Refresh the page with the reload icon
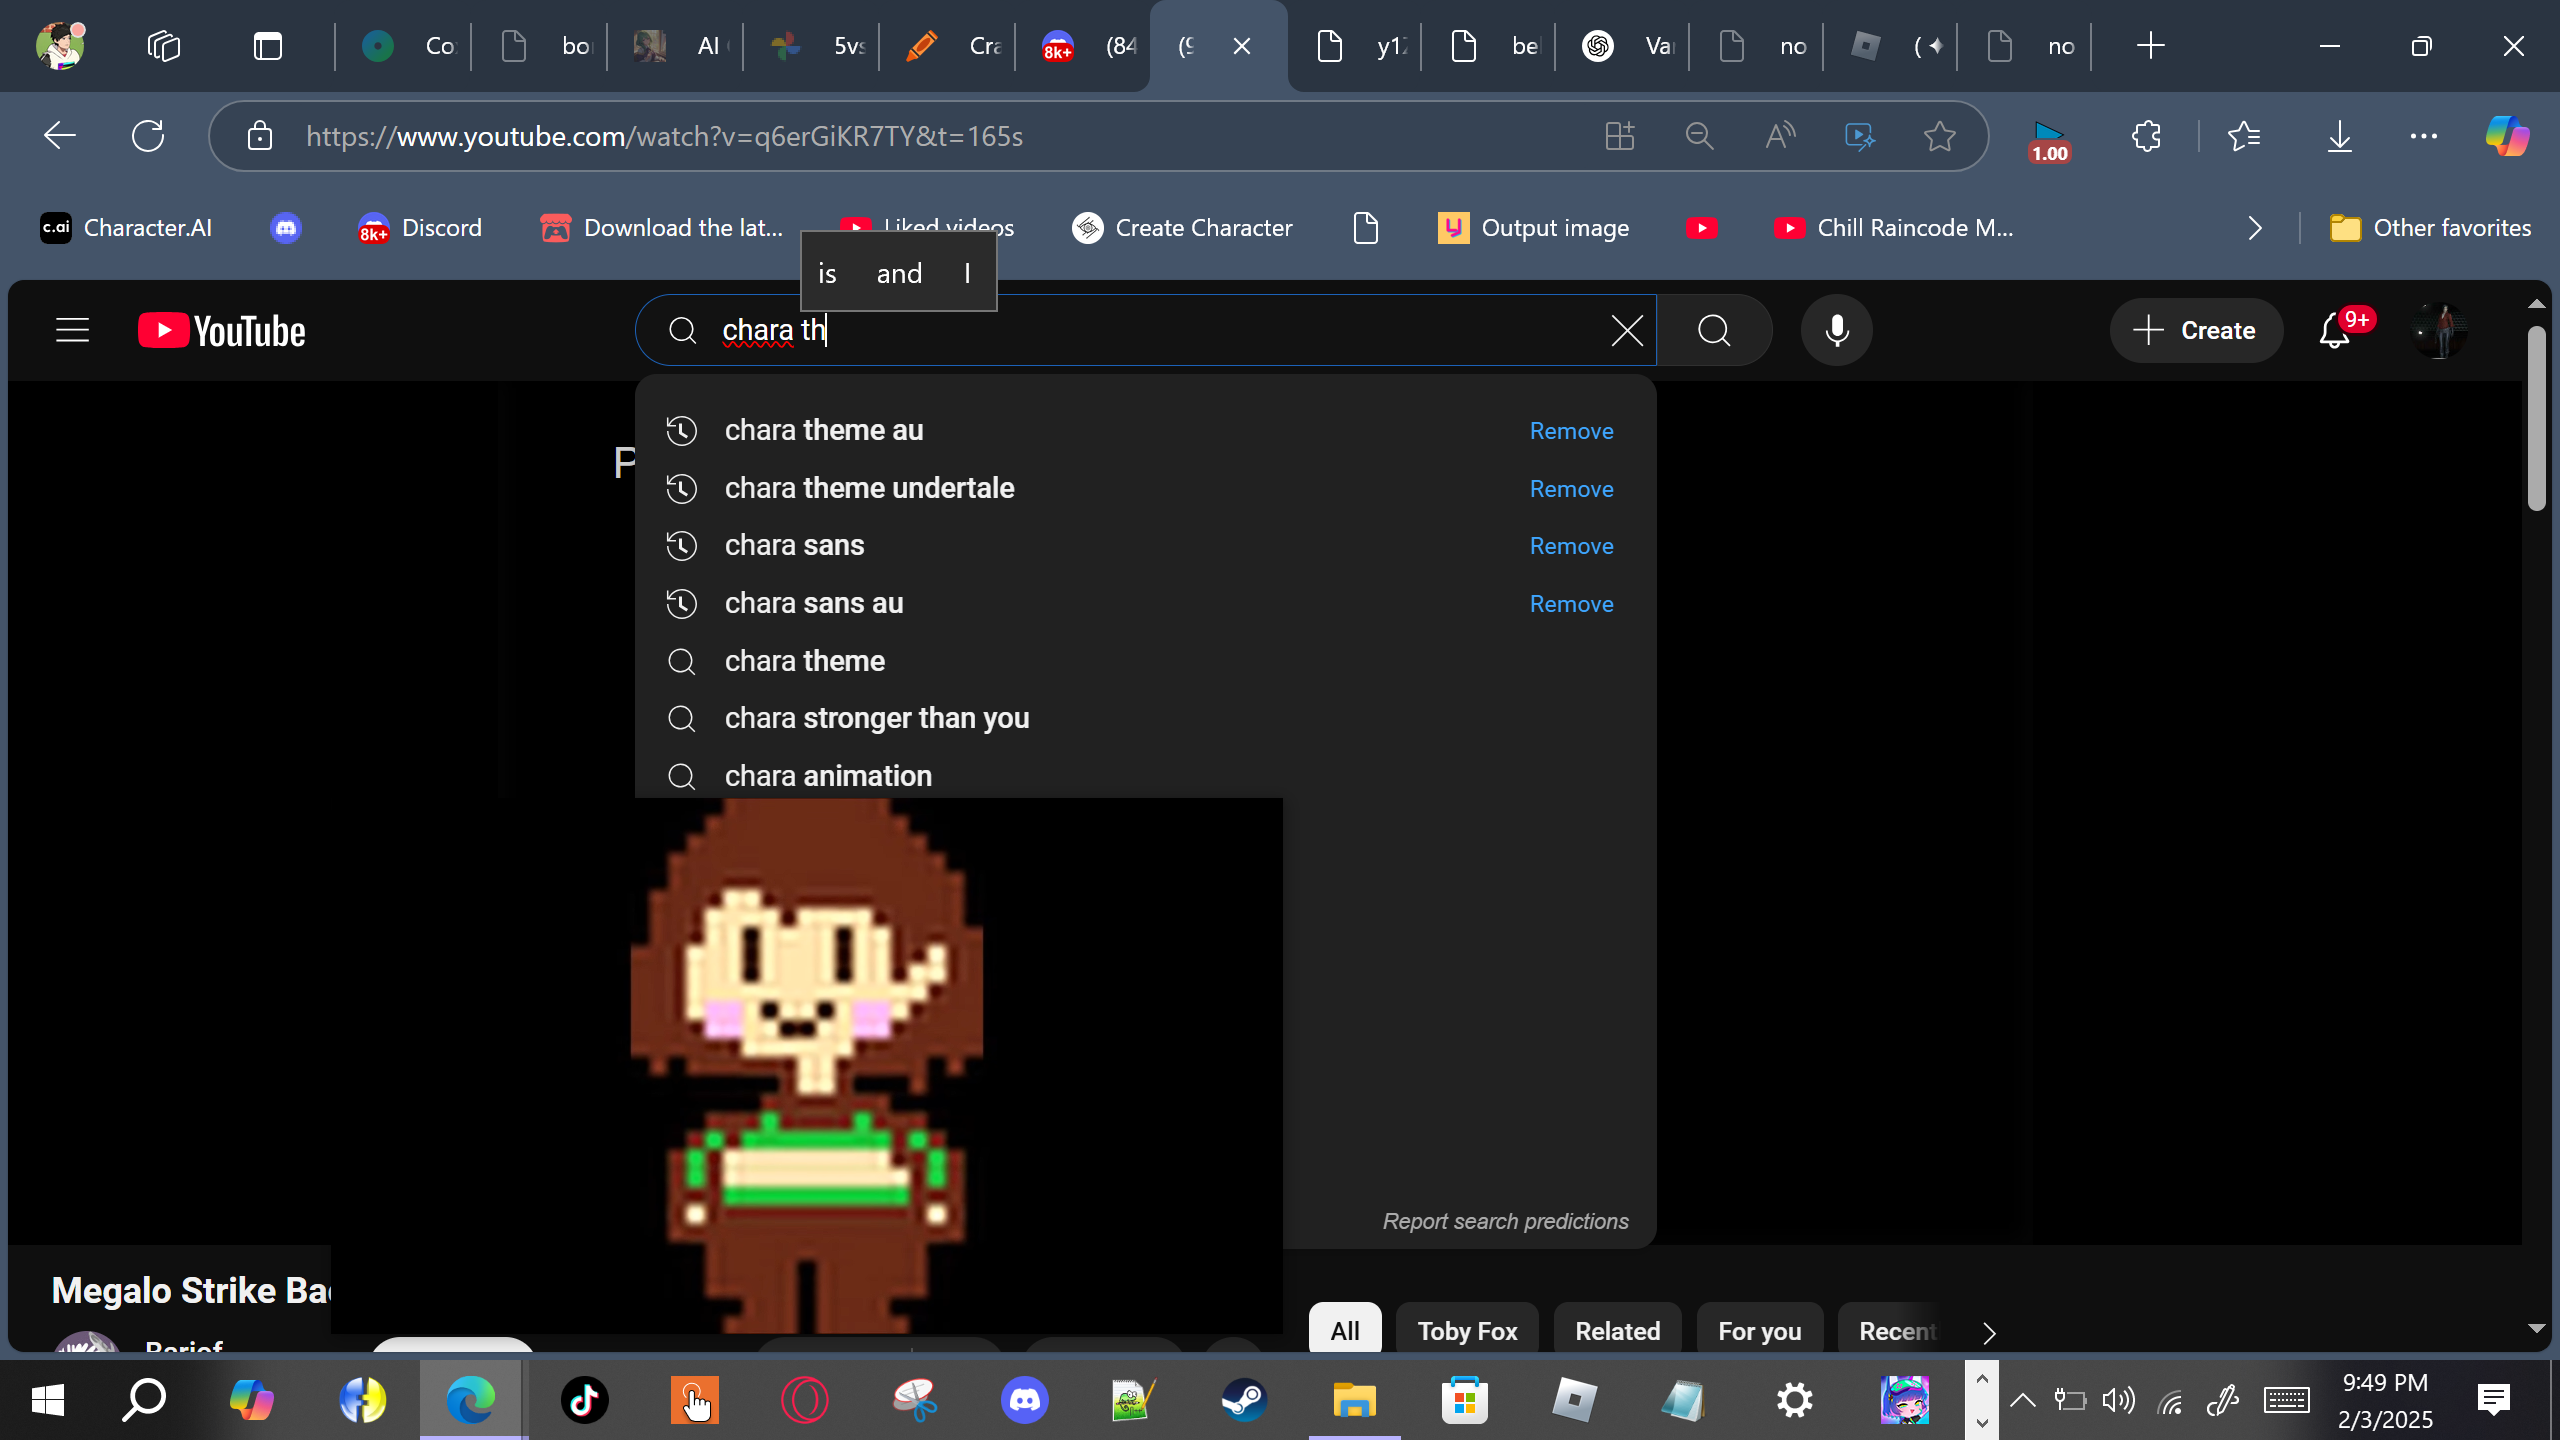This screenshot has width=2560, height=1440. click(x=148, y=136)
